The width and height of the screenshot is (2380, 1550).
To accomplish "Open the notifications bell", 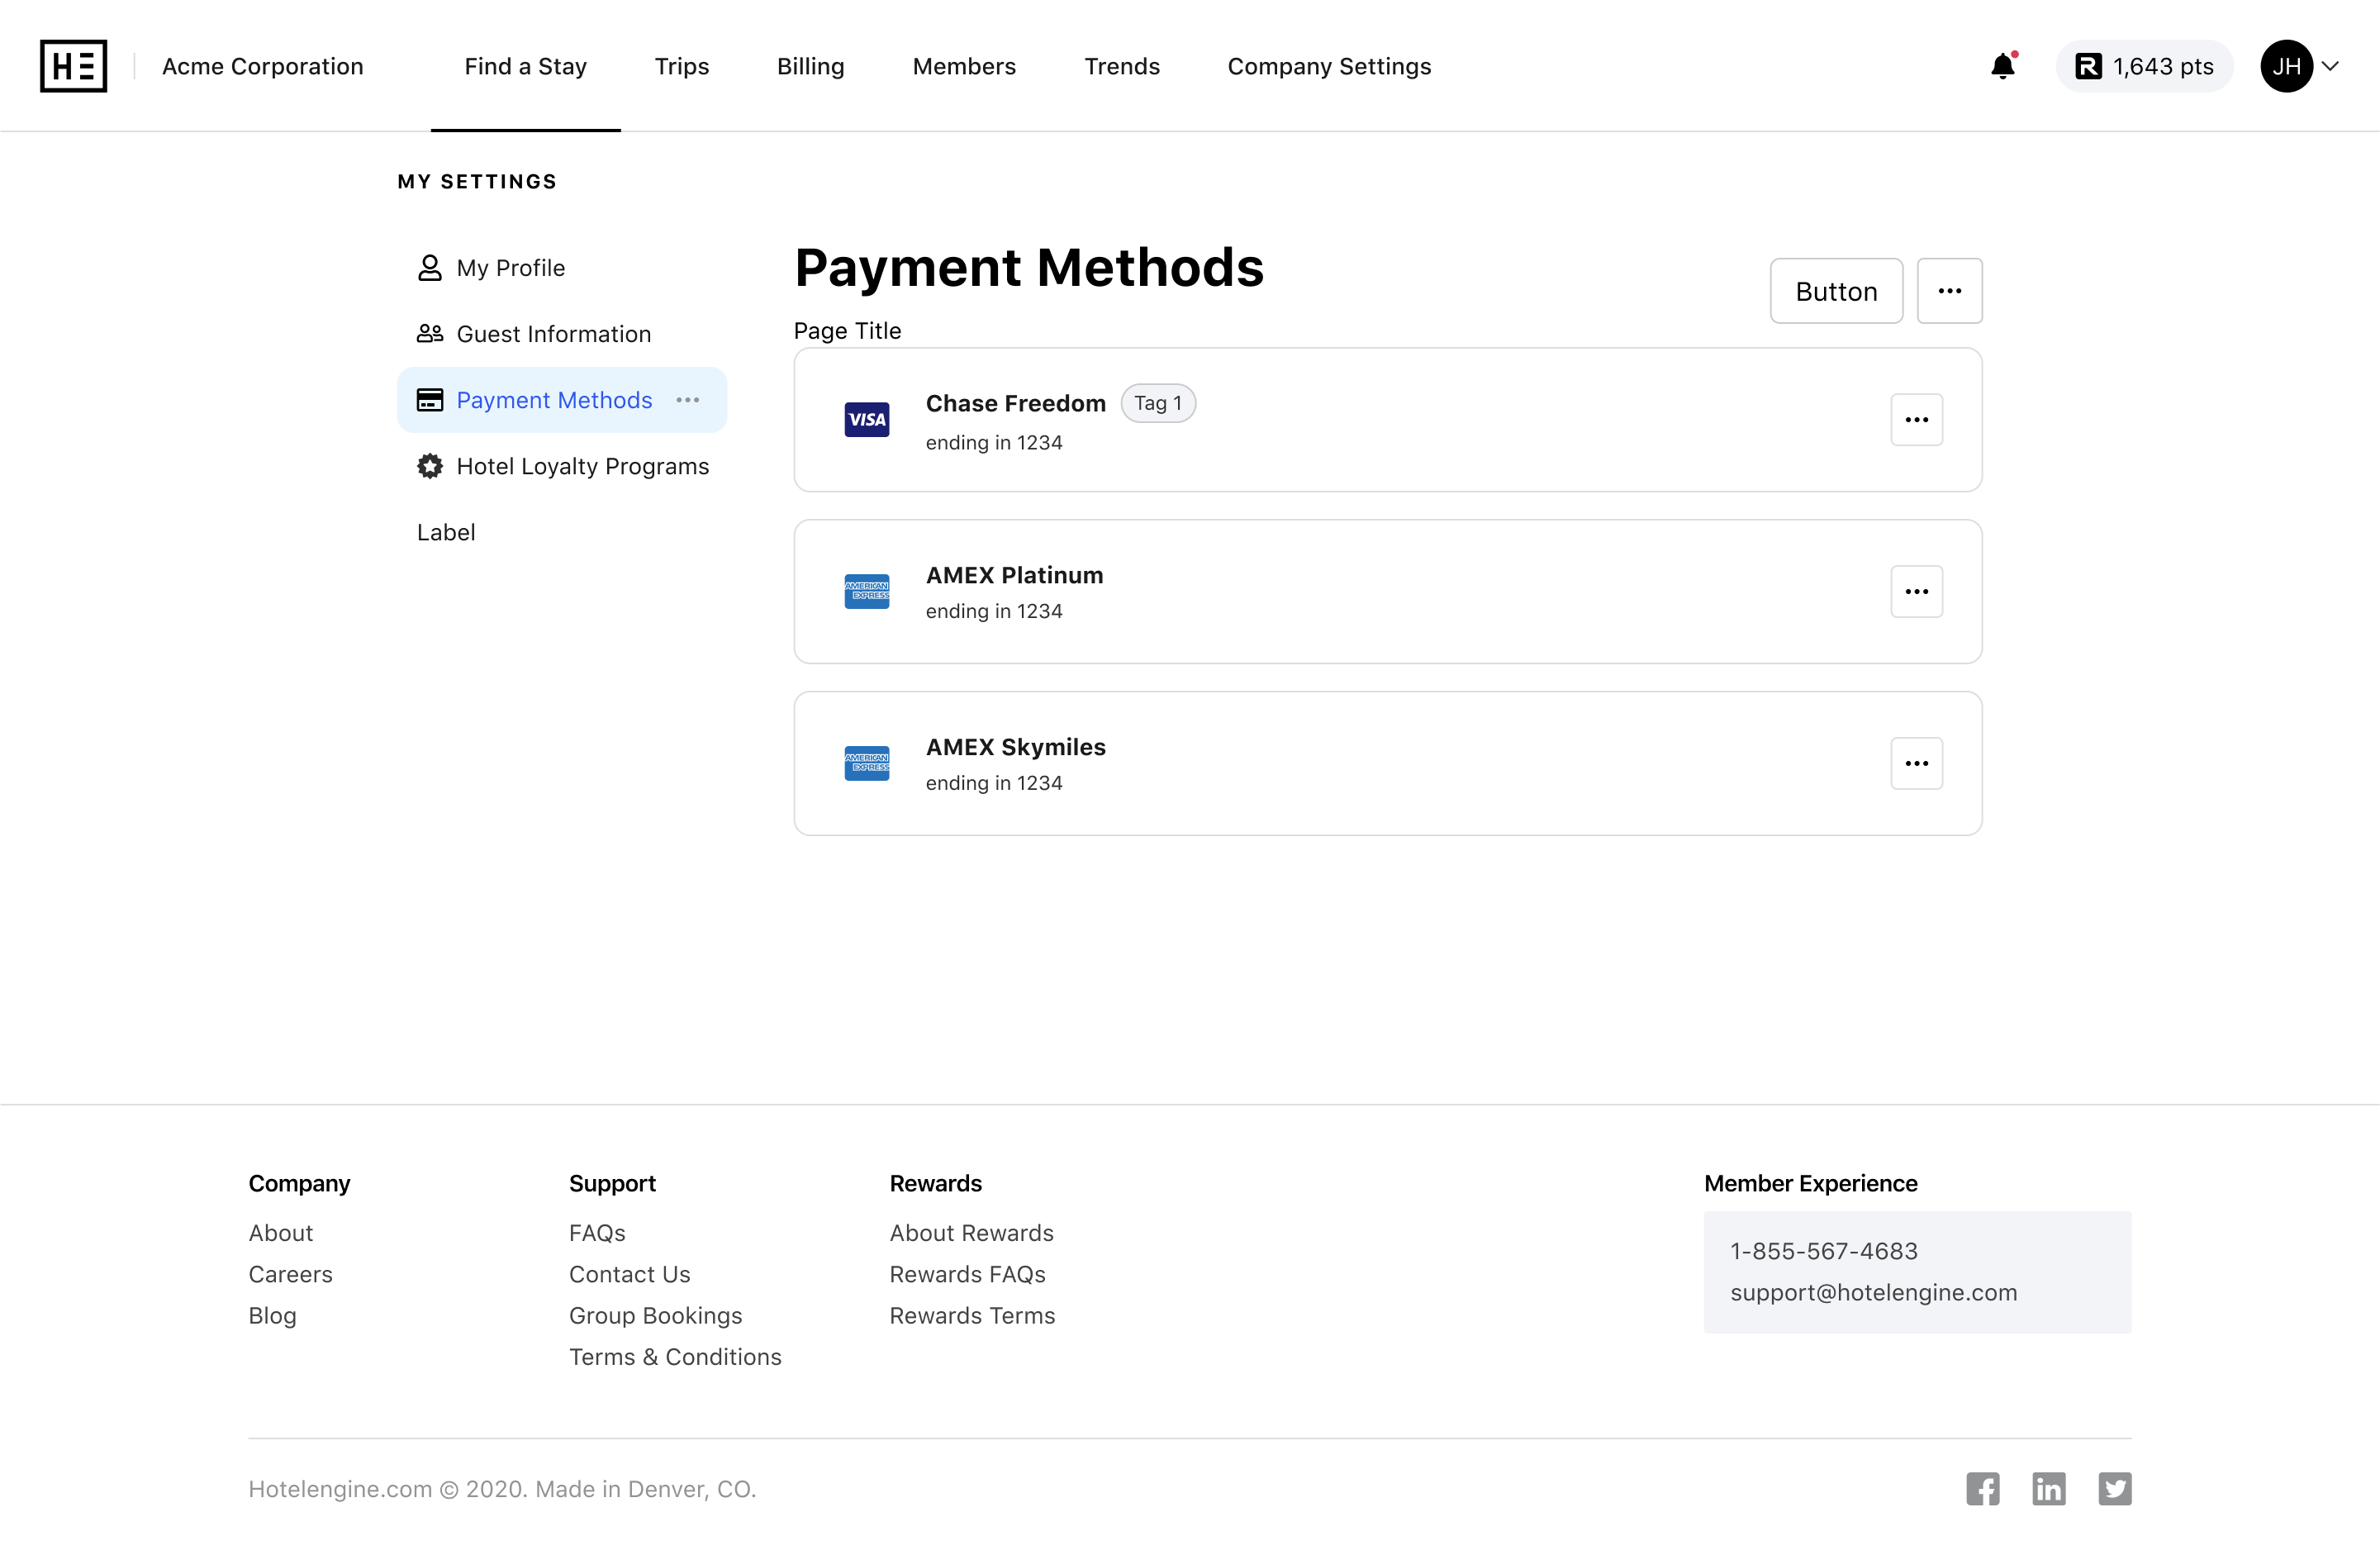I will [x=2003, y=66].
